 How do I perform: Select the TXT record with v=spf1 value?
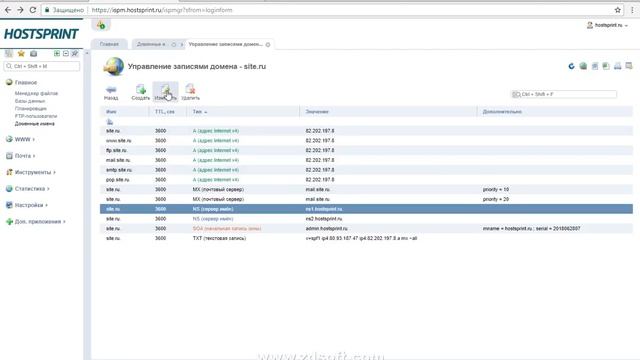[x=366, y=238]
